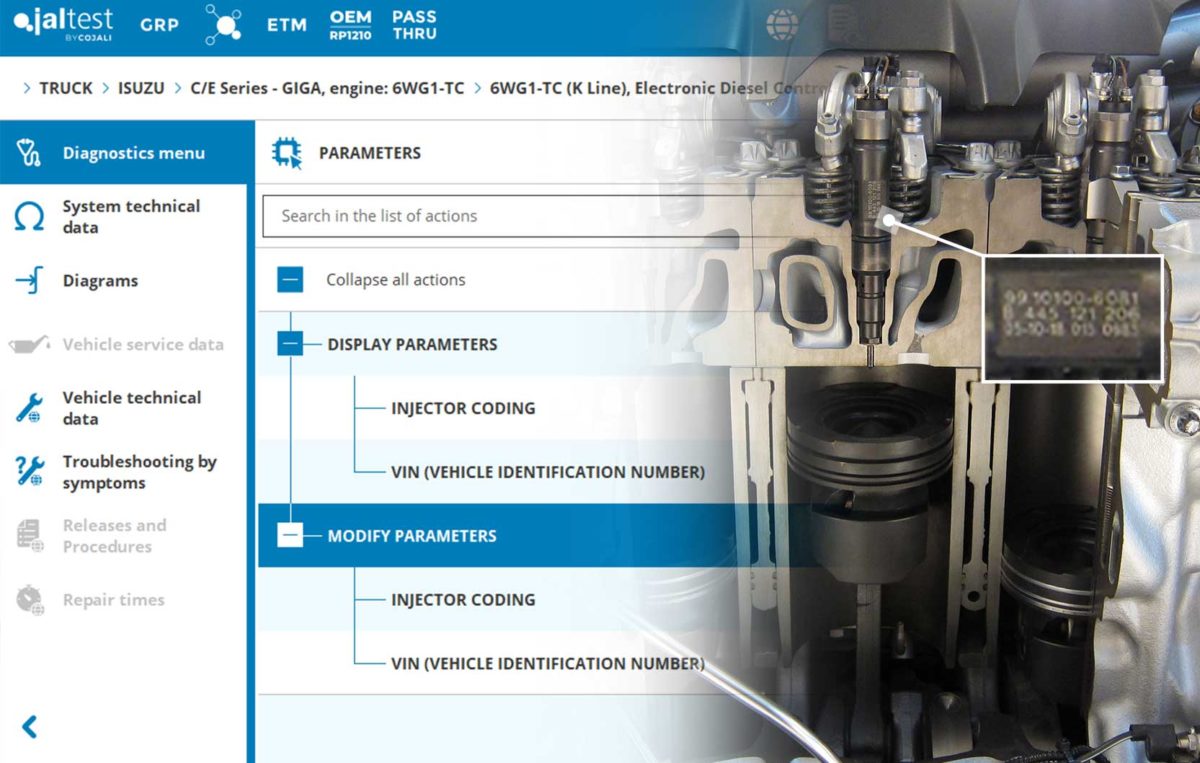Viewport: 1200px width, 763px height.
Task: Open Troubleshooting by symptoms
Action: (139, 472)
